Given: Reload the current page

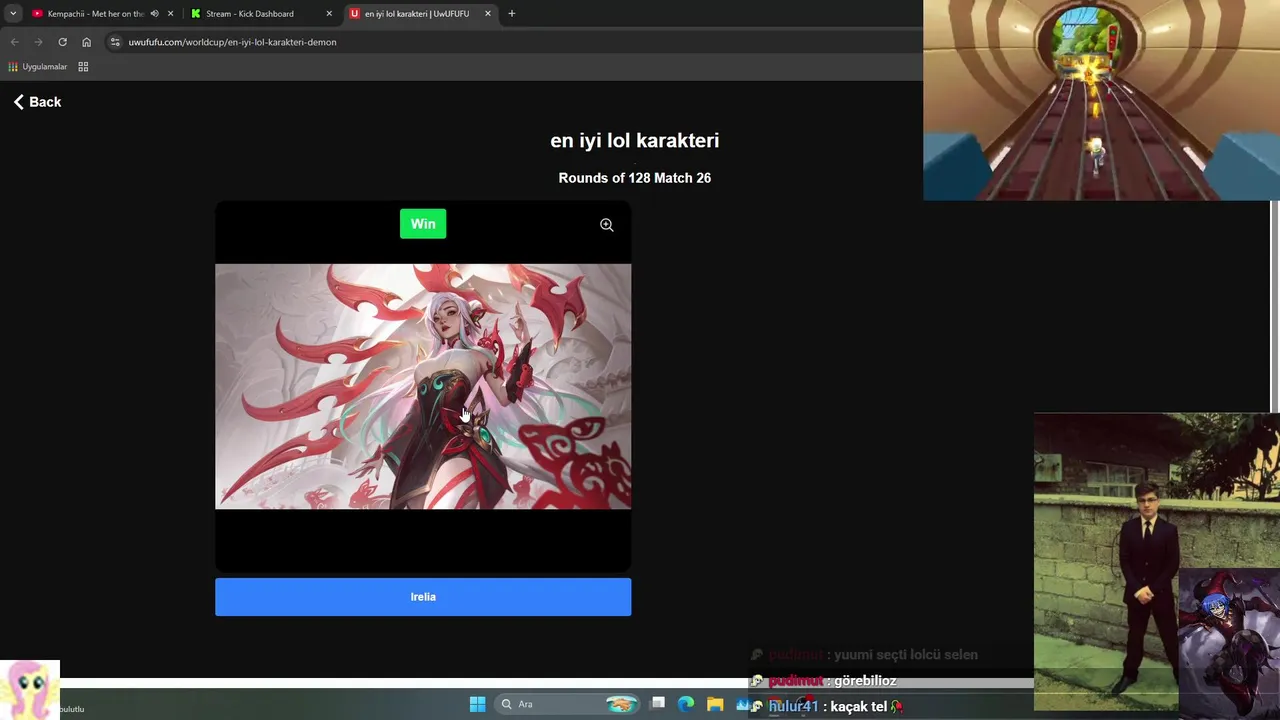Looking at the screenshot, I should click(62, 42).
